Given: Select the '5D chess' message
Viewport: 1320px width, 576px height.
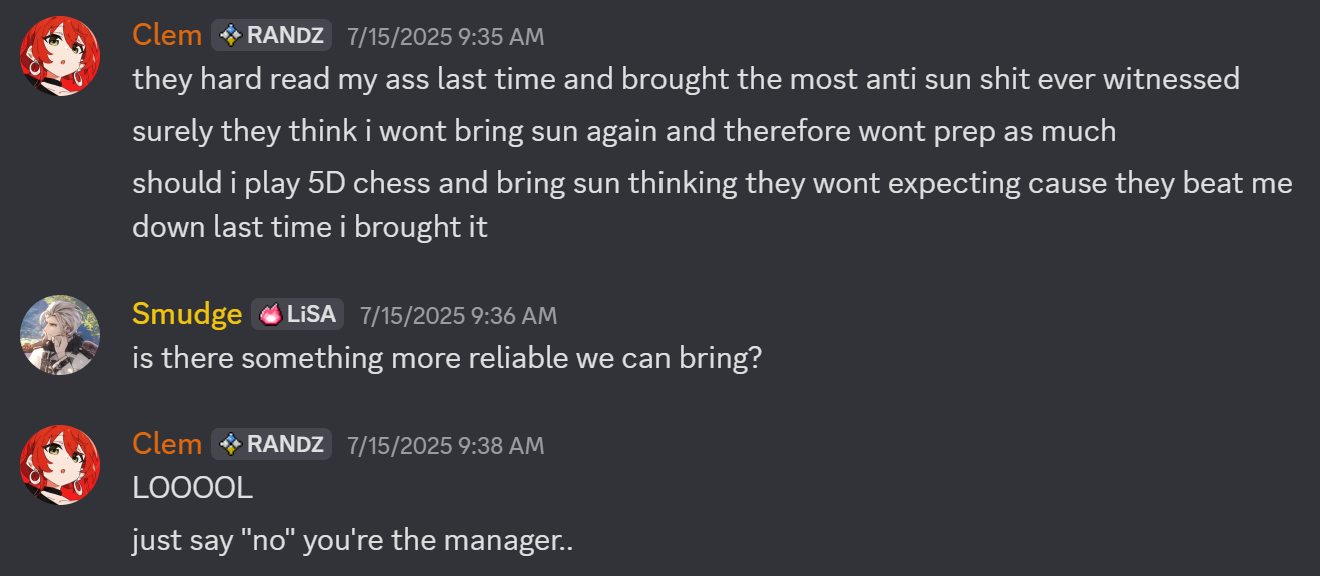Looking at the screenshot, I should click(712, 205).
